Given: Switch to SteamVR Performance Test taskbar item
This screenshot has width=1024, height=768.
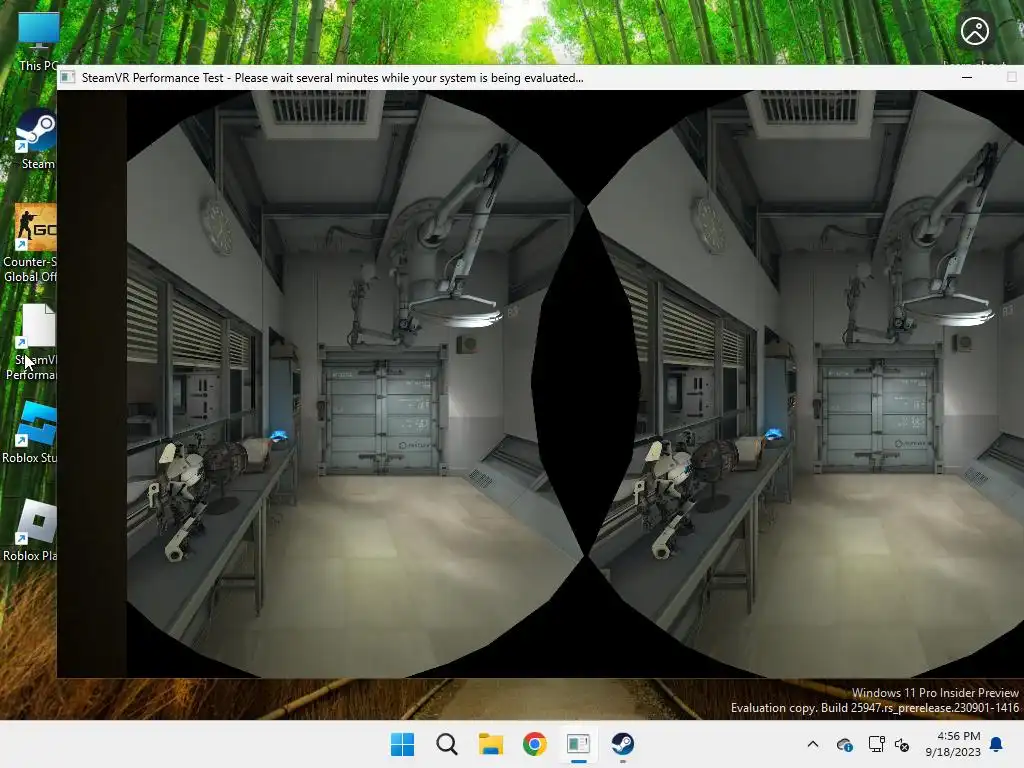Looking at the screenshot, I should [578, 744].
